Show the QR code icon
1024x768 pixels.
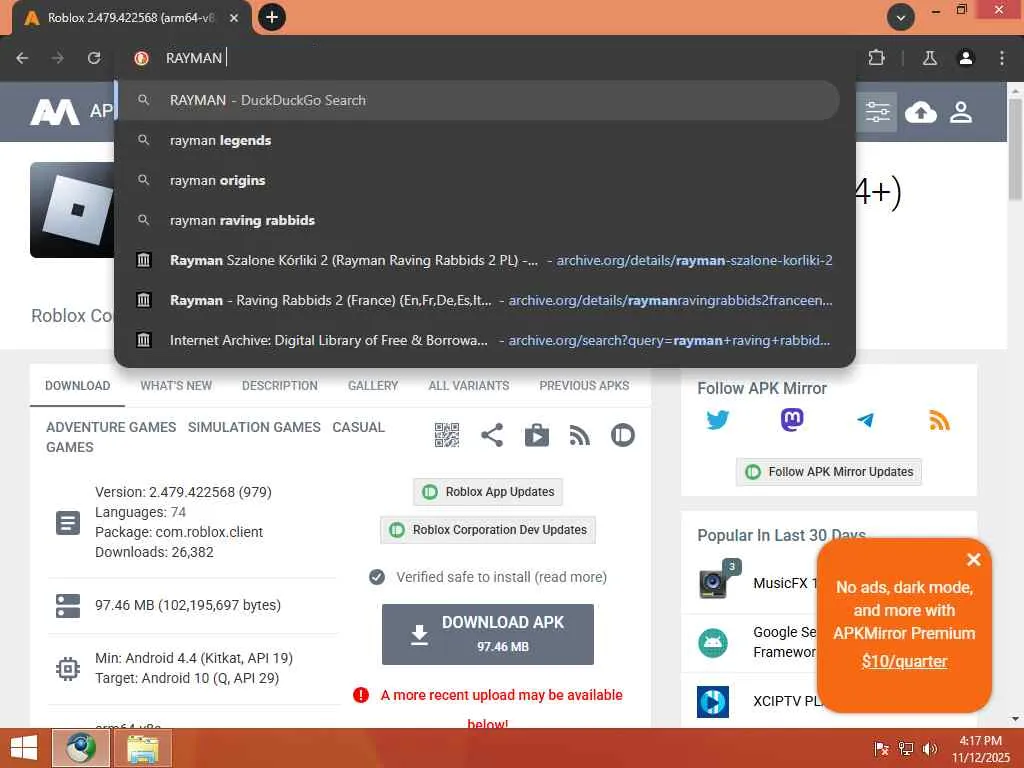(x=447, y=435)
